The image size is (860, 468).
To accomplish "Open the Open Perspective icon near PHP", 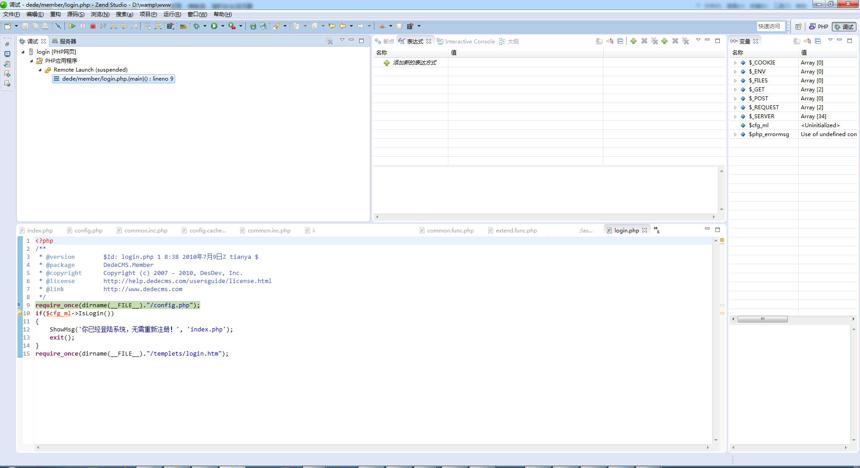I will (798, 26).
